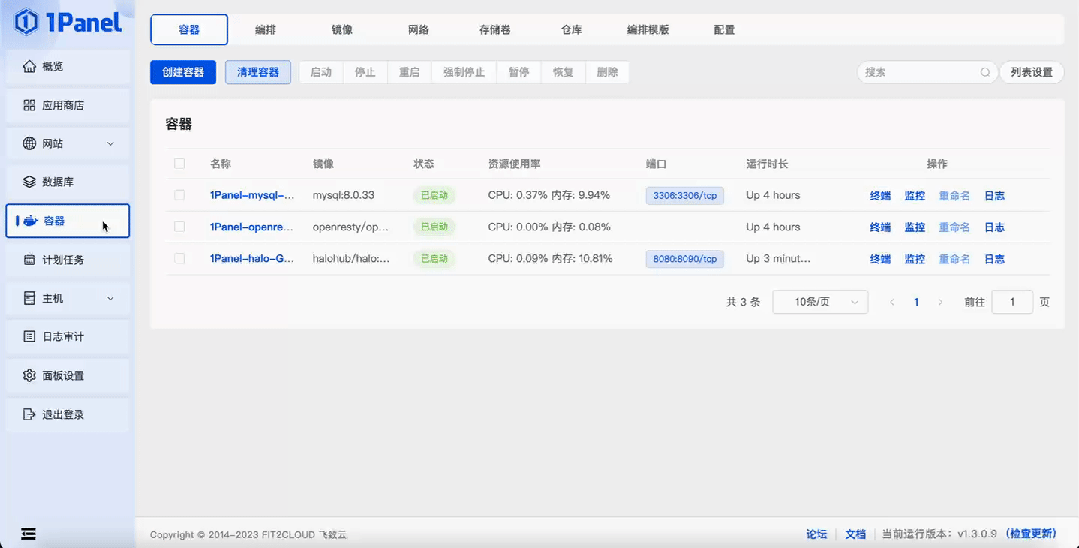Switch to the 镜像 tab

[342, 30]
